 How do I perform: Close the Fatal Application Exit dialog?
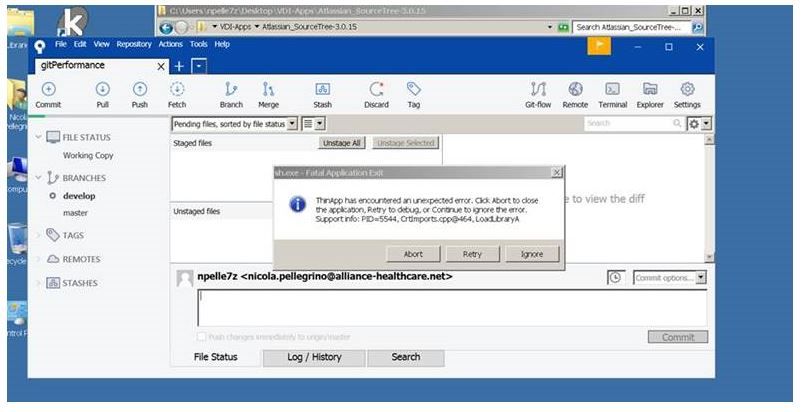[556, 172]
